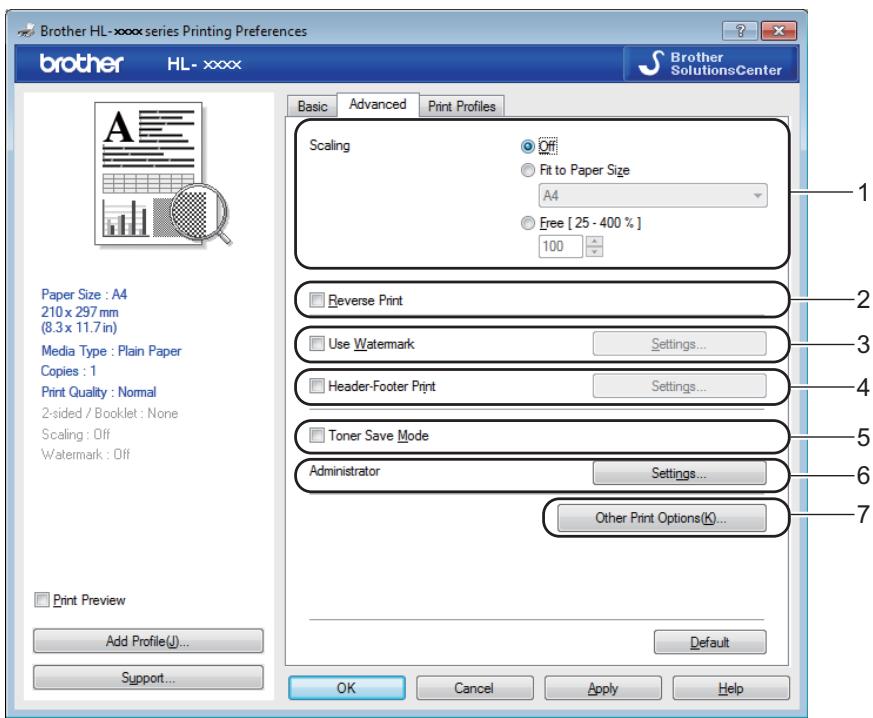Click the Copies : 1 summary text

[68, 371]
